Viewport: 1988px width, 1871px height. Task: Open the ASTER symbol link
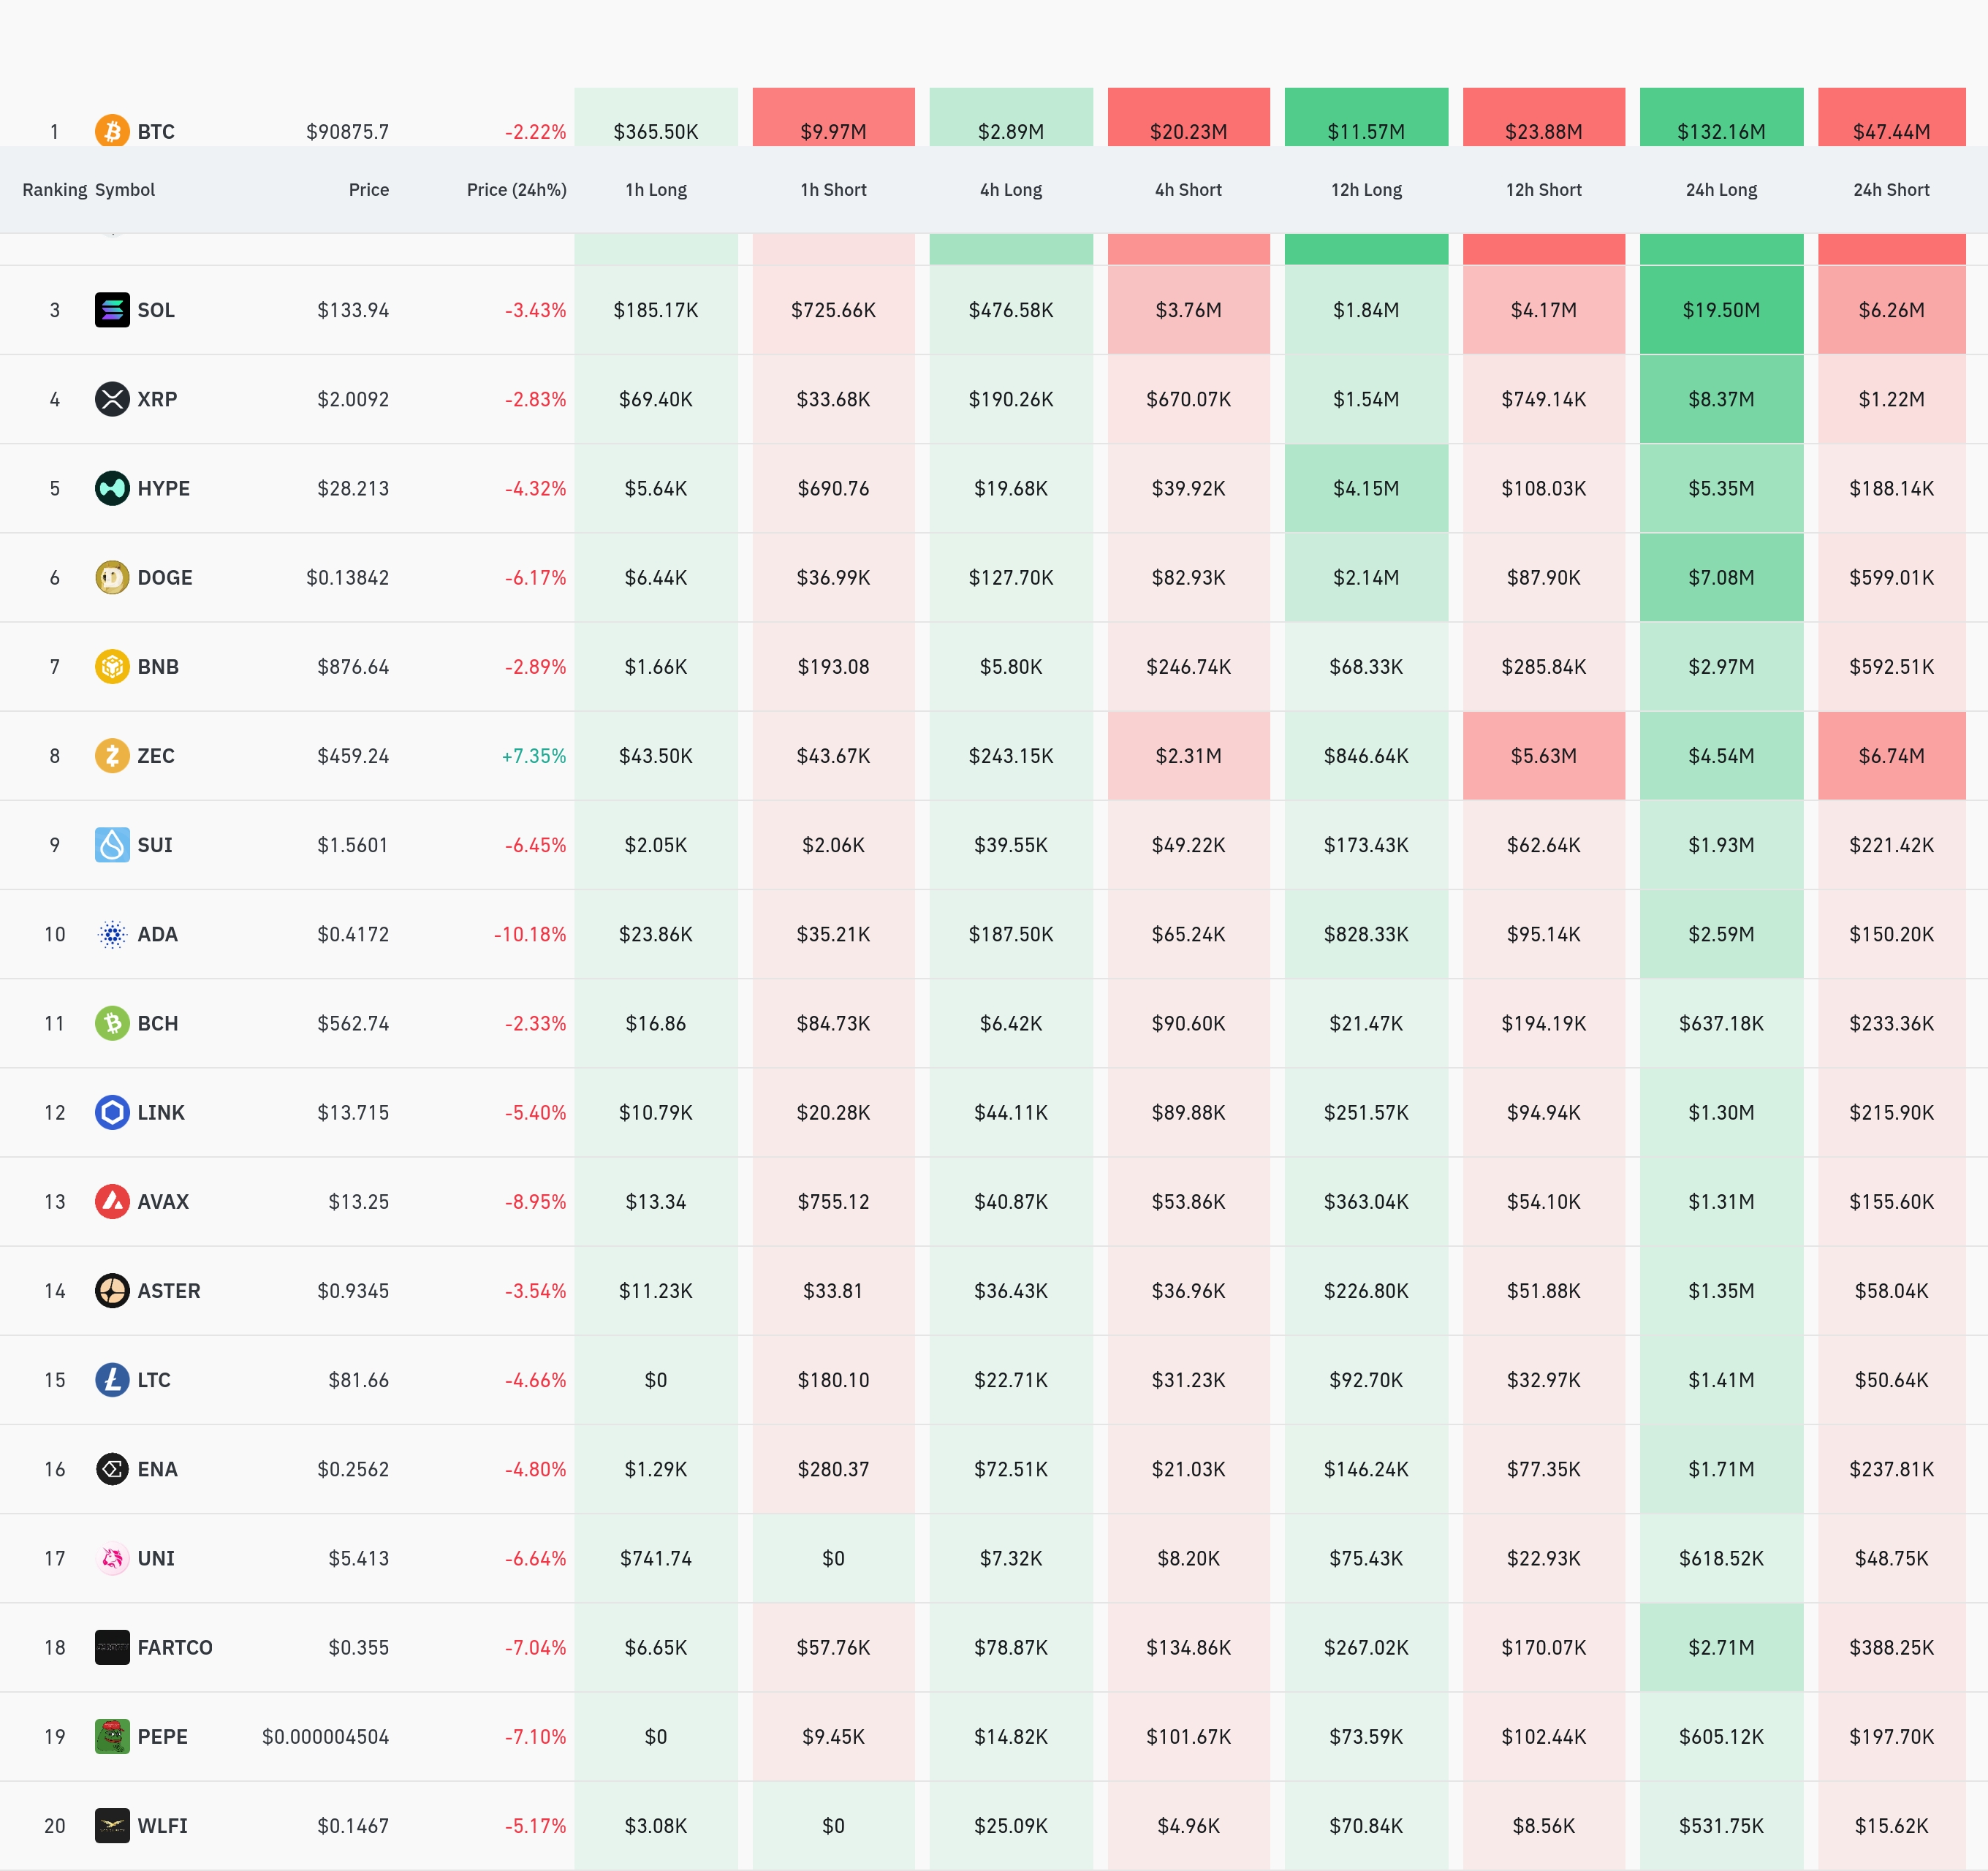168,1290
